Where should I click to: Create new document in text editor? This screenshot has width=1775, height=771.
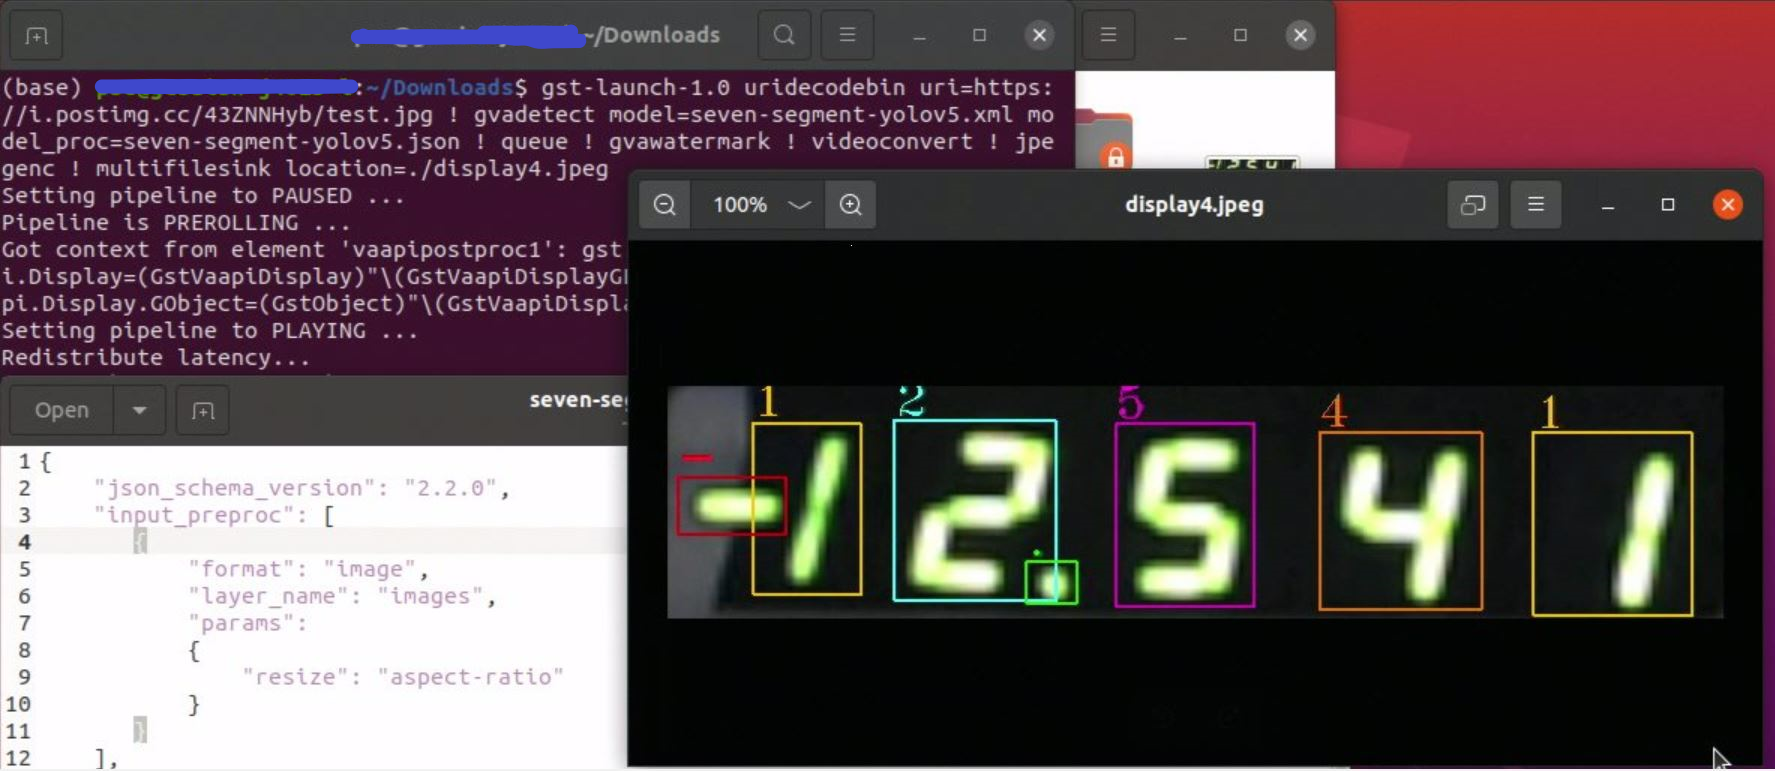[x=203, y=411]
